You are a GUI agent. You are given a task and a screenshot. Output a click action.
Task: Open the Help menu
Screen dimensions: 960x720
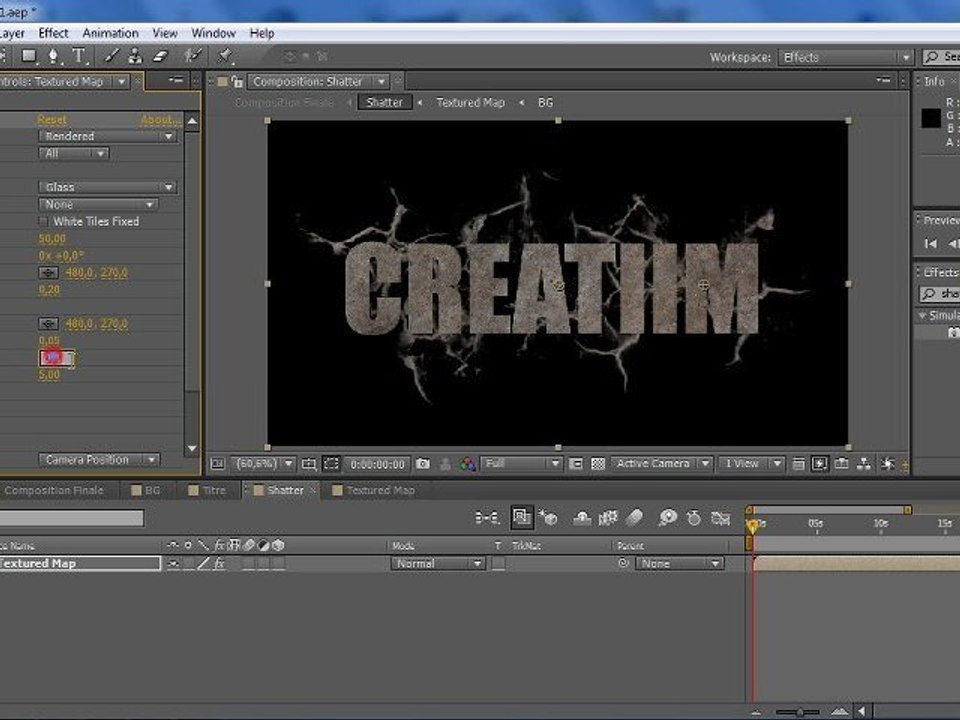click(261, 33)
